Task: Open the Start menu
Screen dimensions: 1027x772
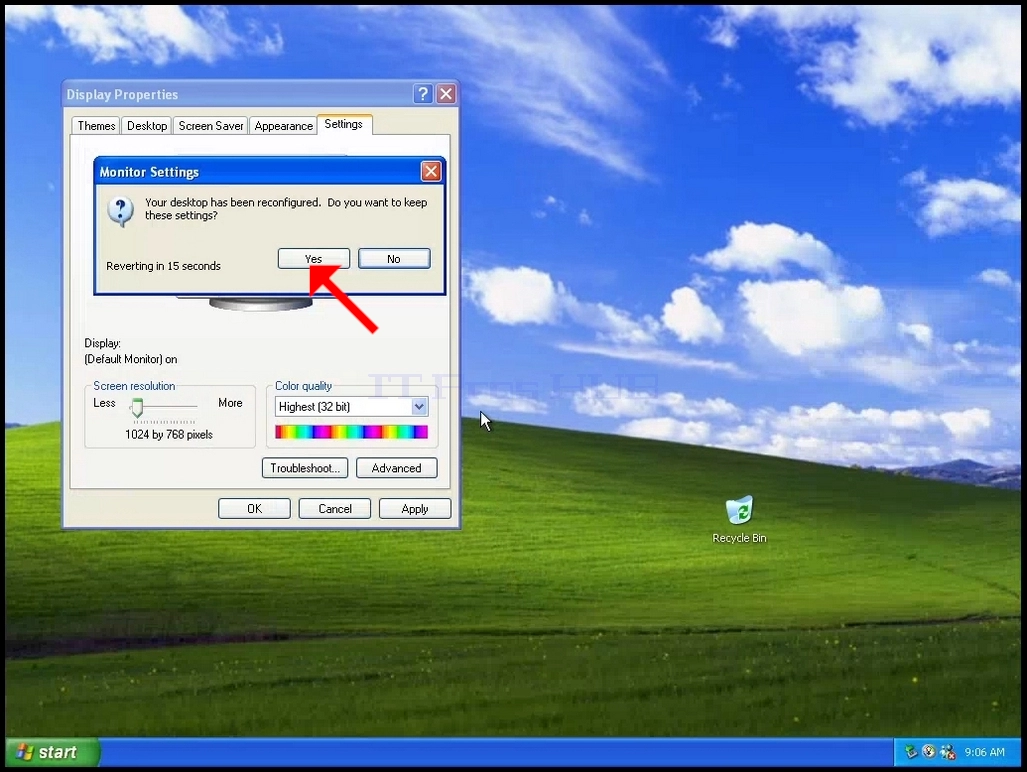Action: tap(51, 752)
